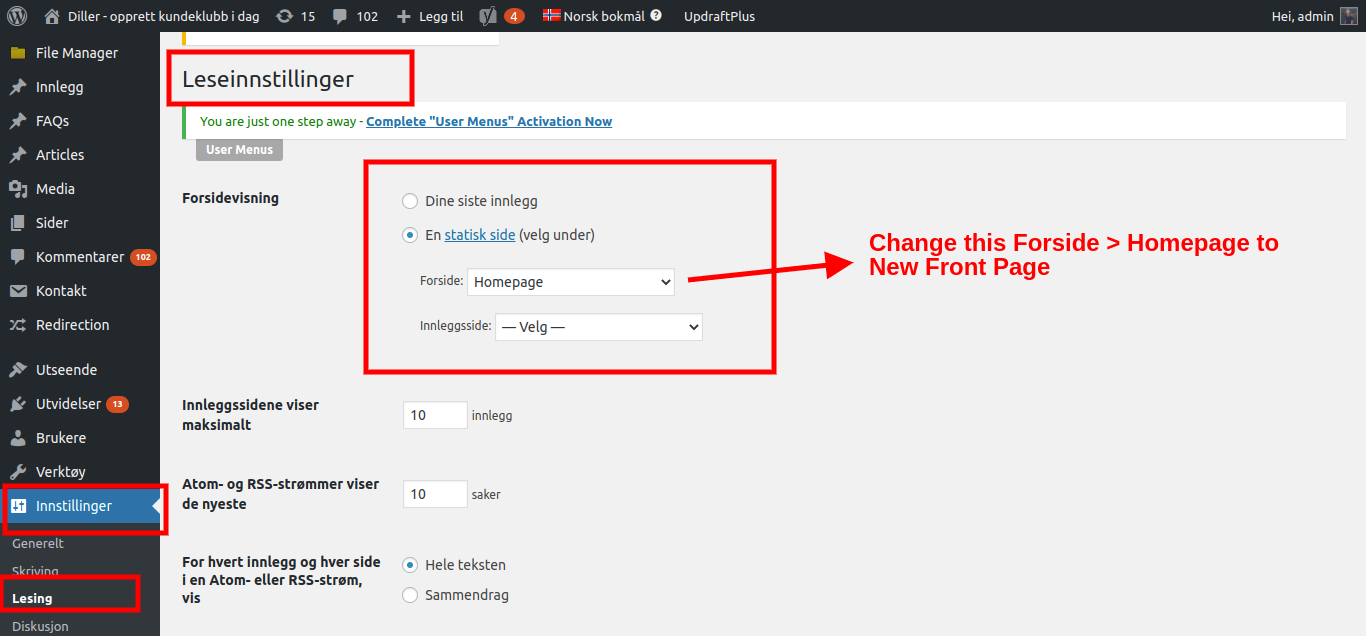Click the WordPress logo icon

point(16,16)
